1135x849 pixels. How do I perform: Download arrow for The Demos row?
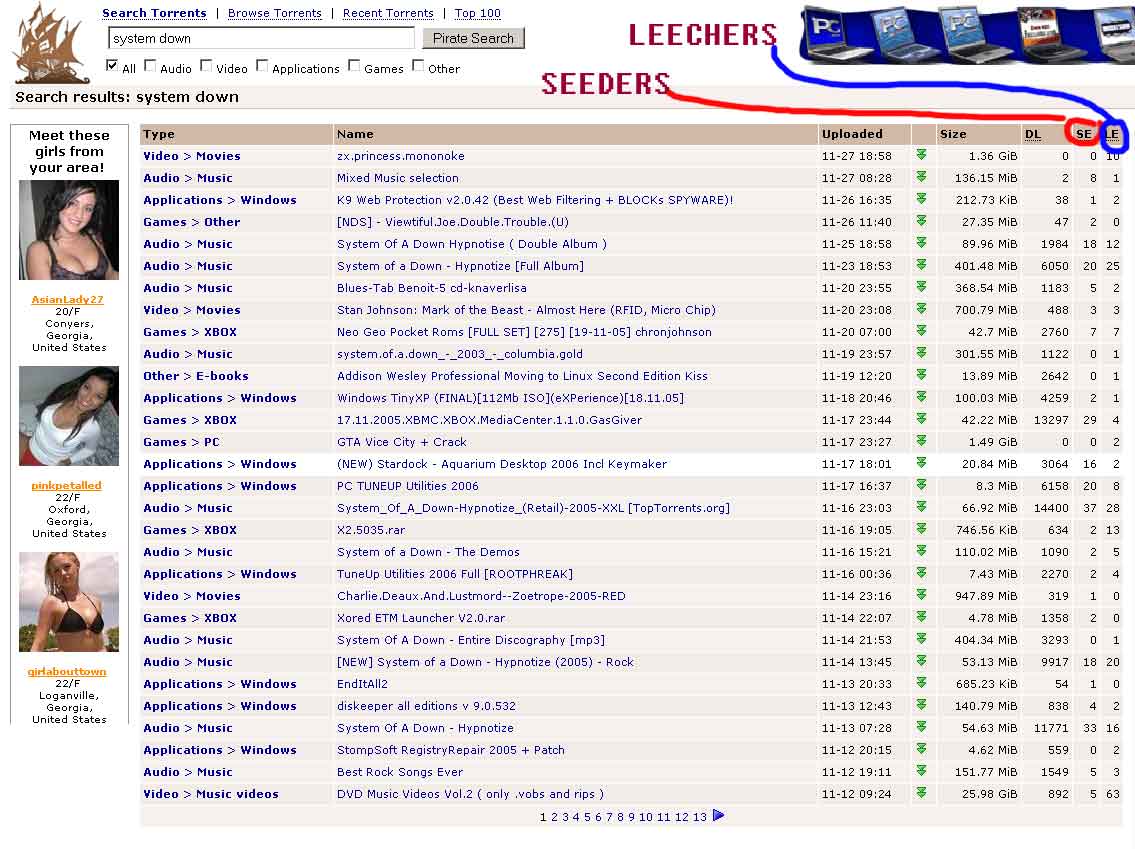pyautogui.click(x=921, y=551)
